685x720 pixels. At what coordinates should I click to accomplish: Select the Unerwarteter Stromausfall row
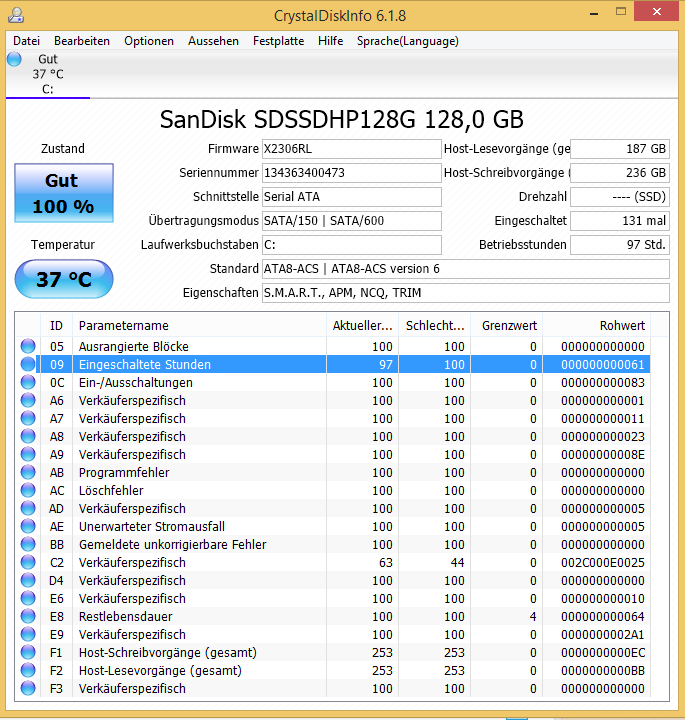coord(334,526)
